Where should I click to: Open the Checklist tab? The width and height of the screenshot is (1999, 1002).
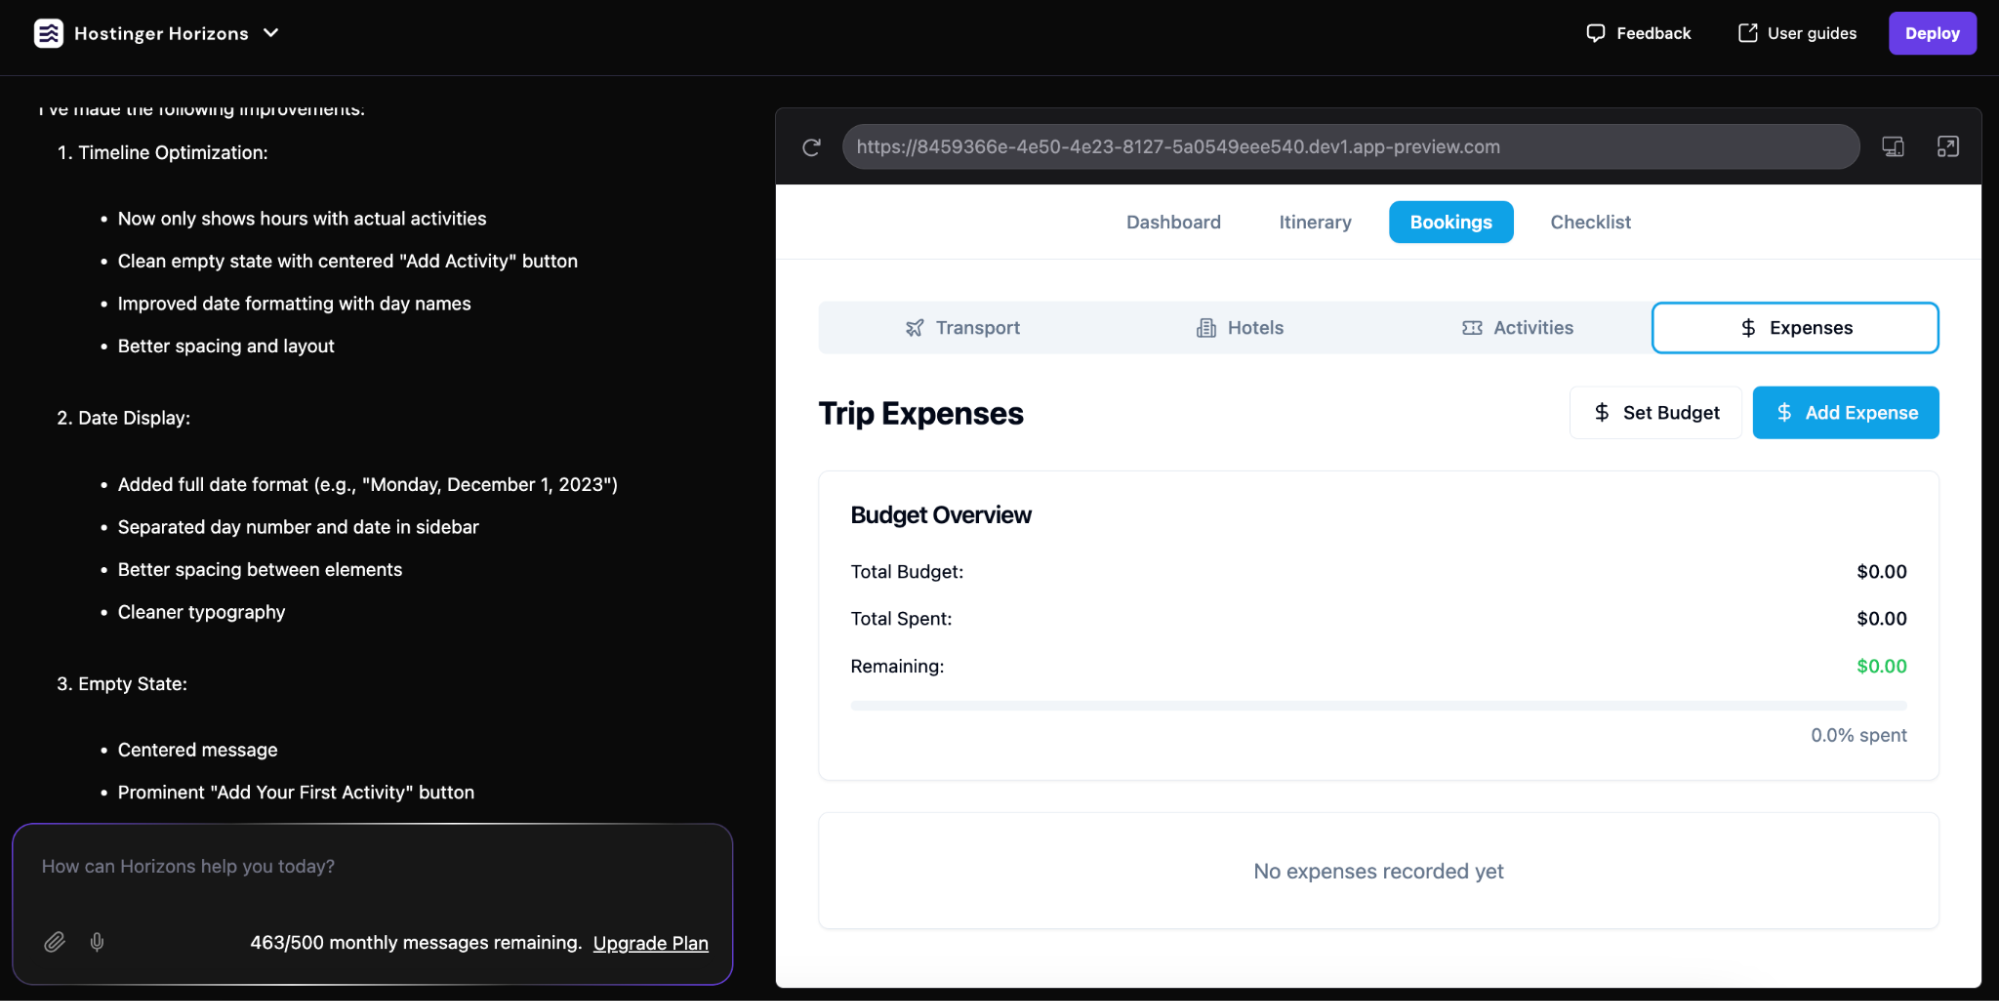tap(1590, 221)
